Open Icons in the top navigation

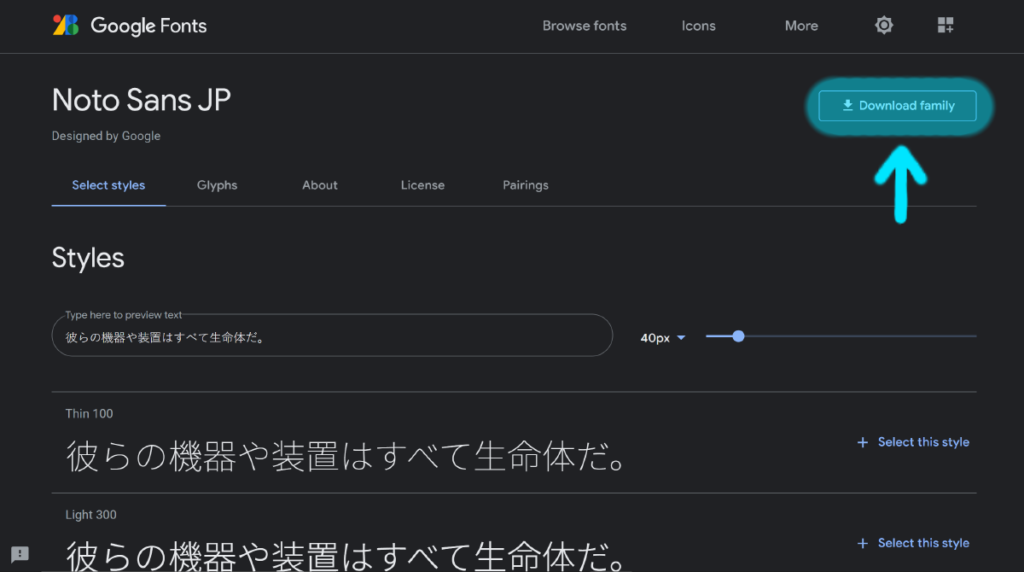coord(698,26)
